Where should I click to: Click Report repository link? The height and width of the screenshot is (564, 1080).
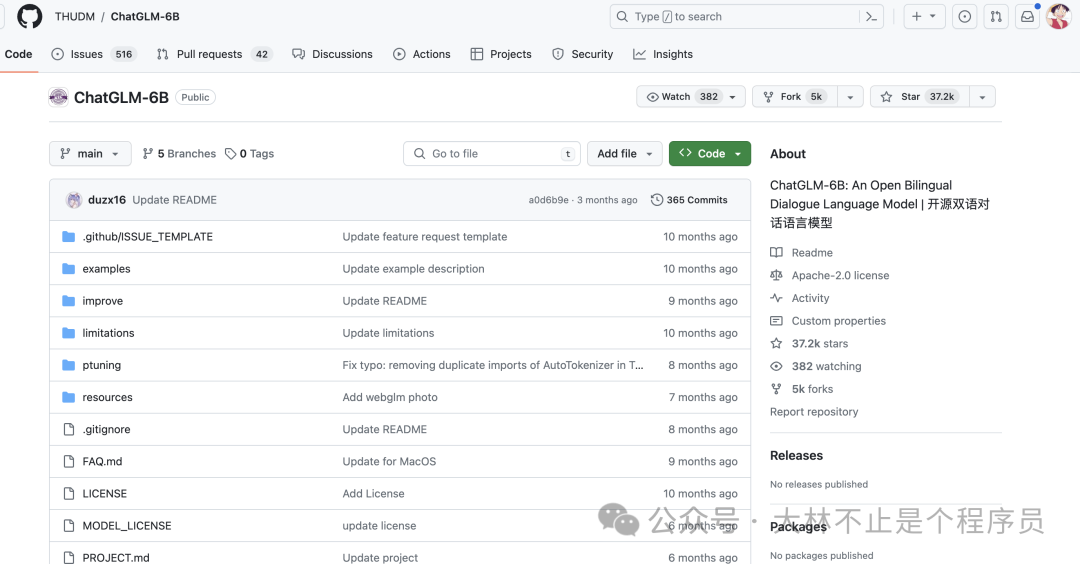(814, 412)
